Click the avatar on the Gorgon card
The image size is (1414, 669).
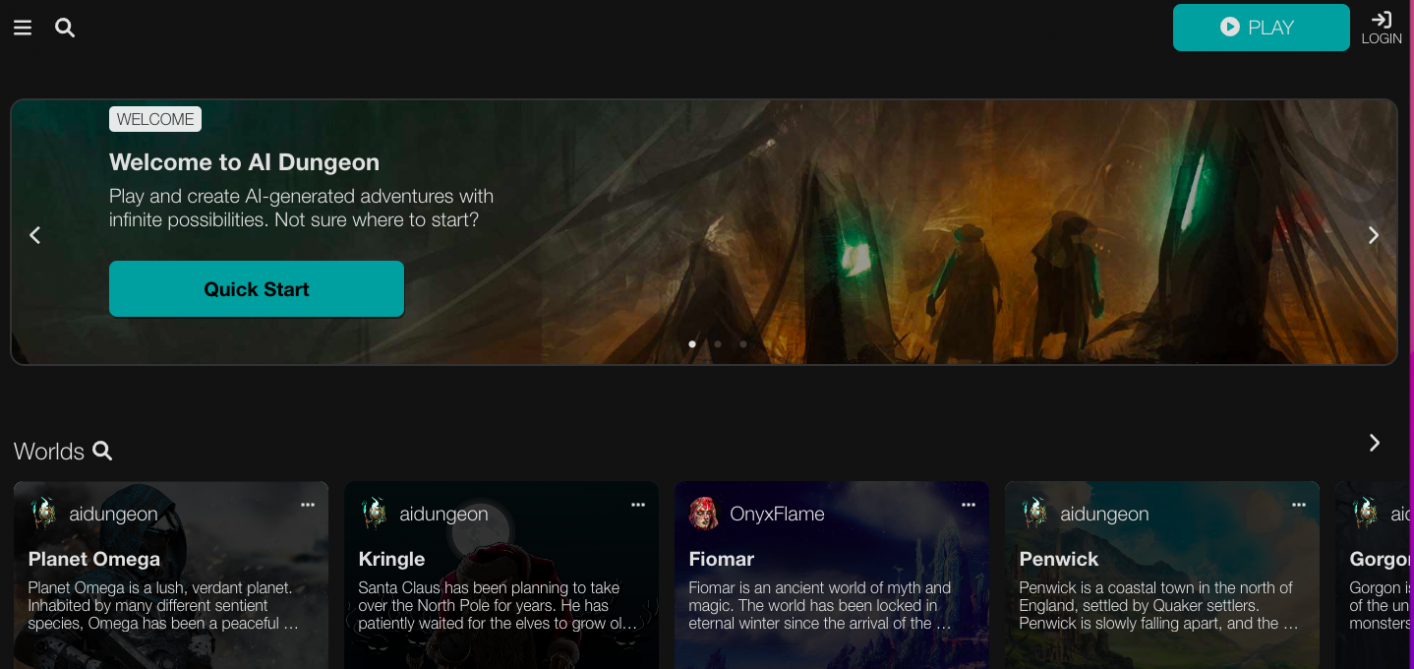(x=1365, y=513)
